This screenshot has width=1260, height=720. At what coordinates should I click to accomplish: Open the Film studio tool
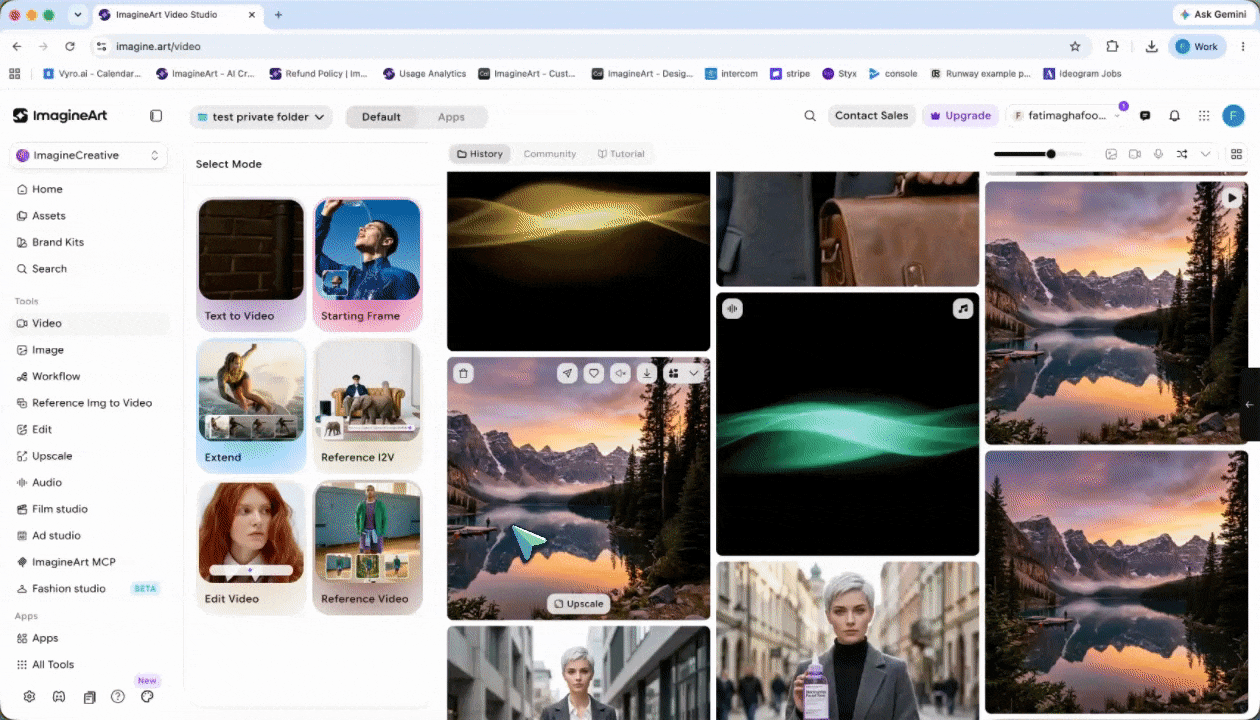tap(60, 509)
